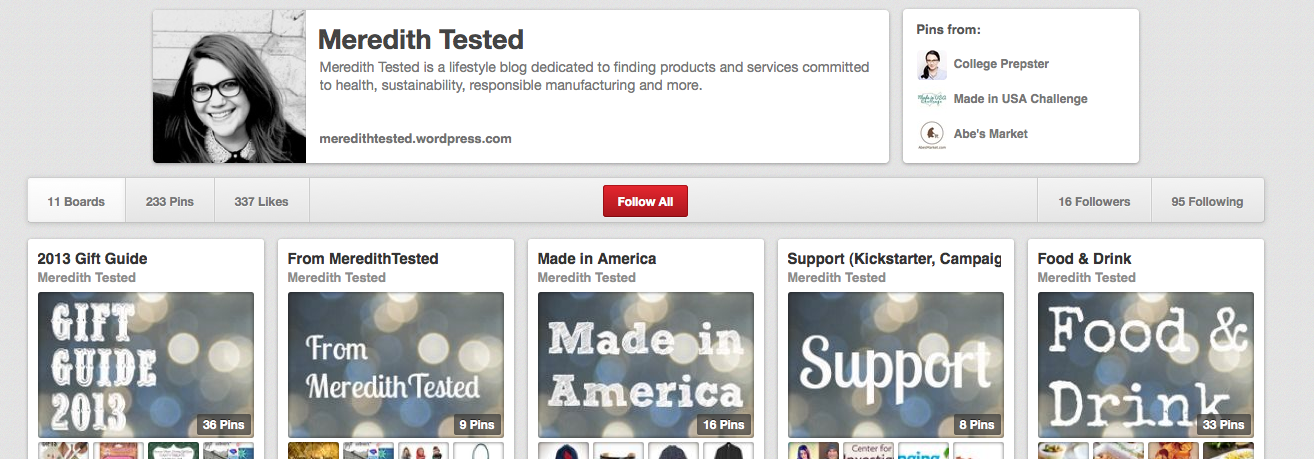Open the Food & Drink board cover
The height and width of the screenshot is (459, 1314).
[x=1146, y=364]
